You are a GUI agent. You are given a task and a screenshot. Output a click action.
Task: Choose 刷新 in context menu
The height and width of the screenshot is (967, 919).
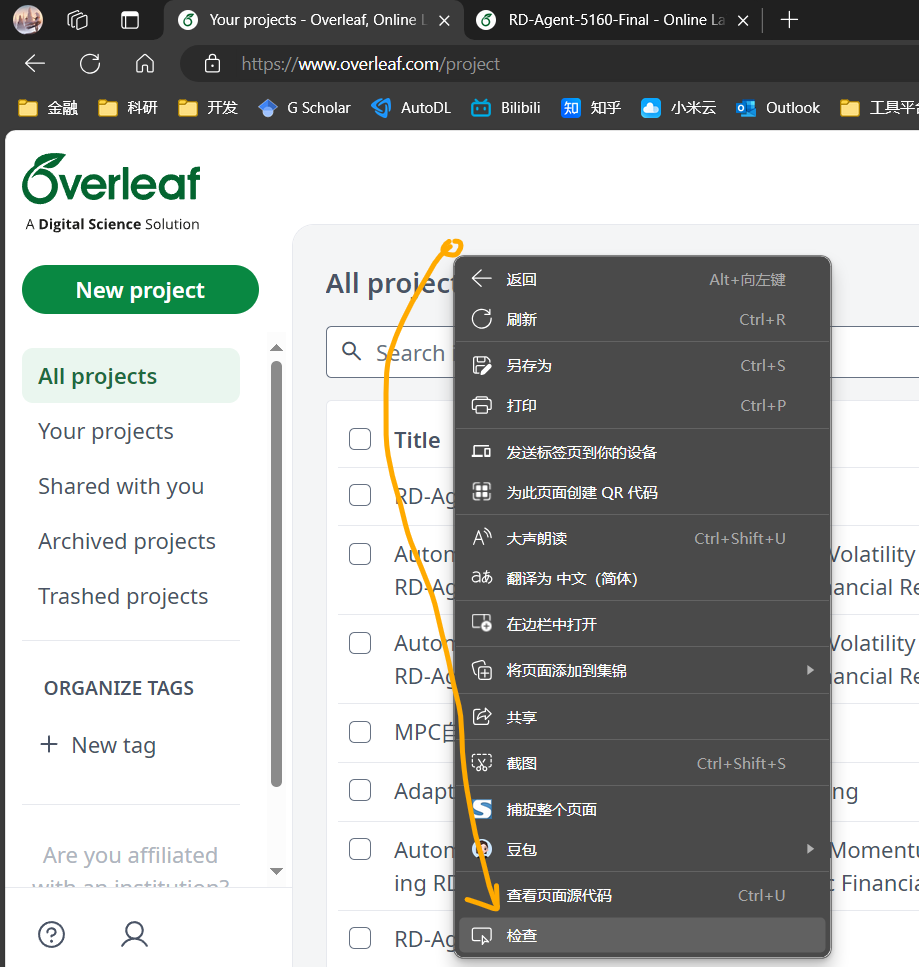[641, 319]
